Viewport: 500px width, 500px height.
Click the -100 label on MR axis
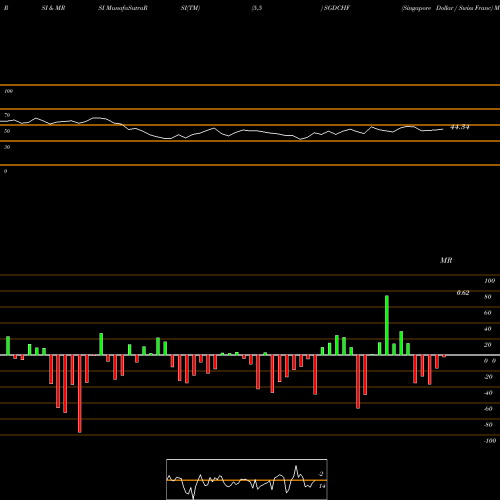490,441
